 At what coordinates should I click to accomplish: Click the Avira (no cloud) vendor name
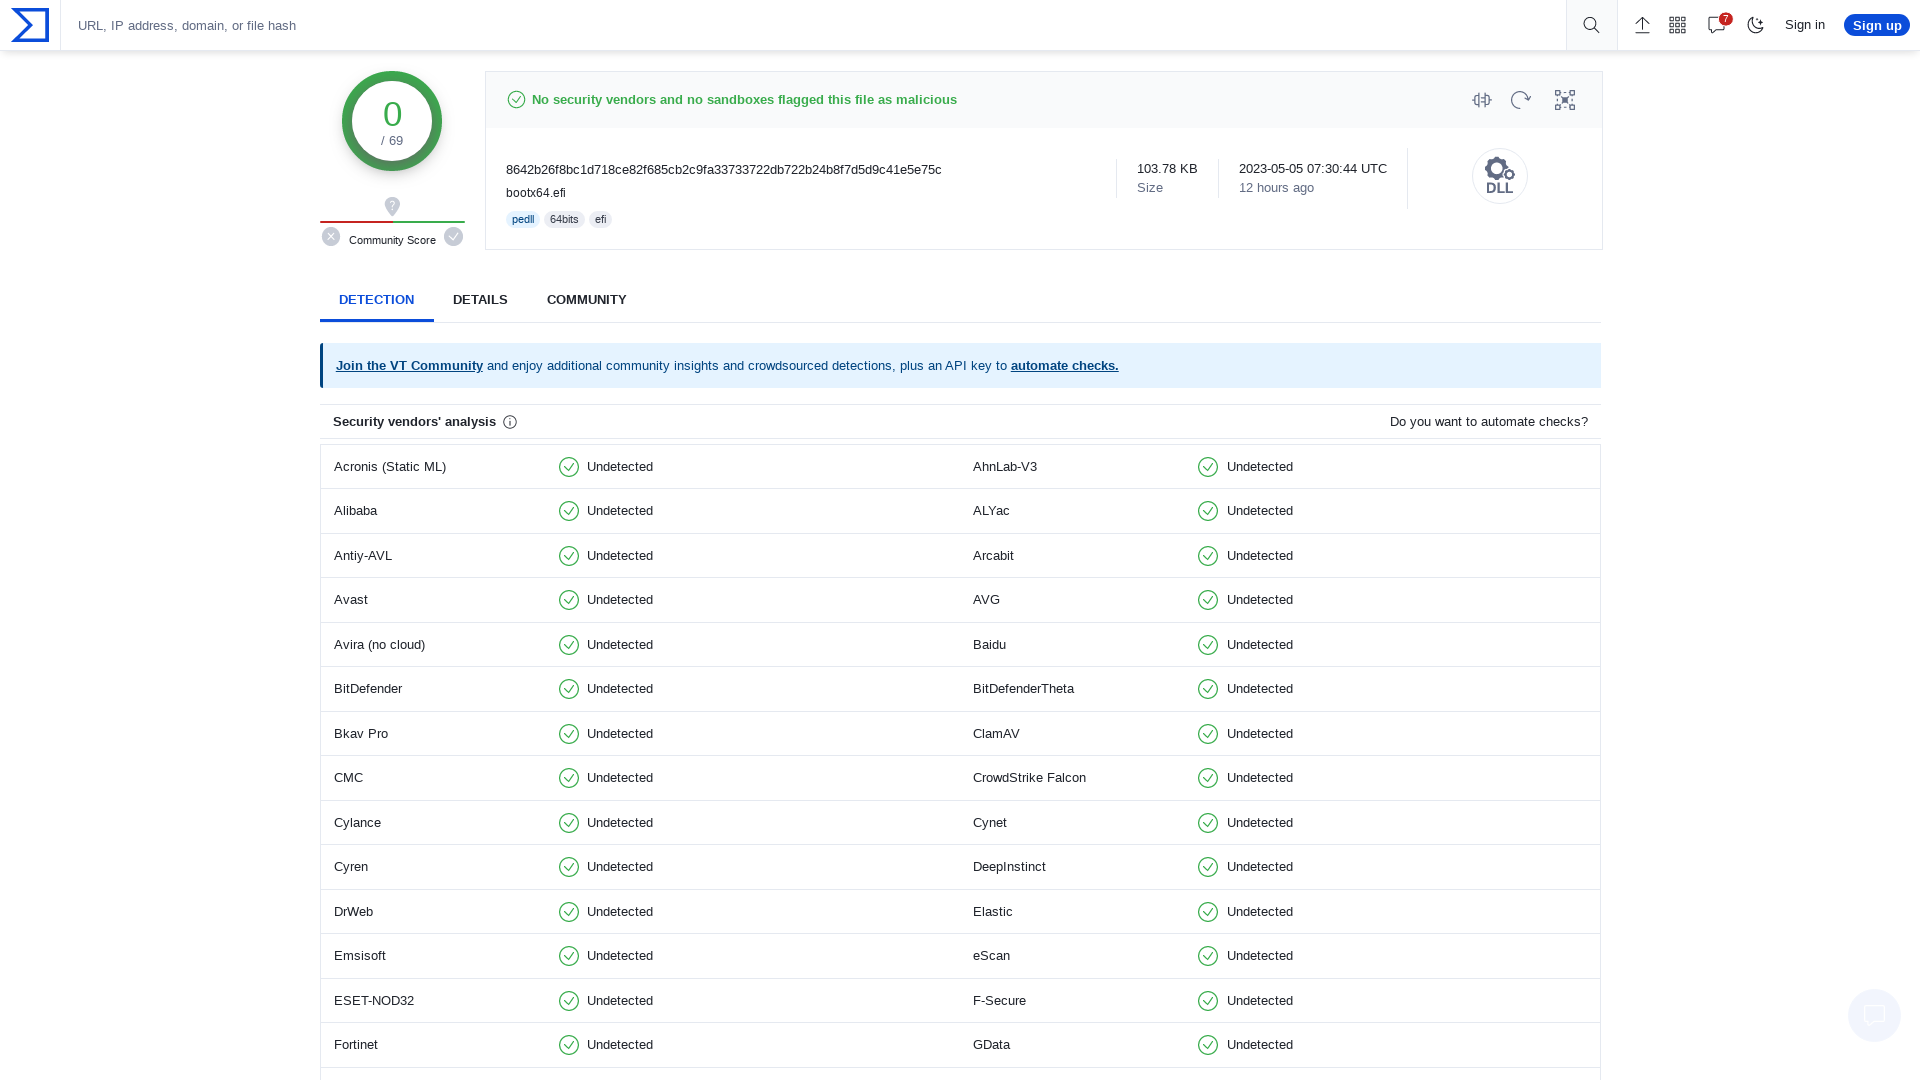click(x=379, y=645)
